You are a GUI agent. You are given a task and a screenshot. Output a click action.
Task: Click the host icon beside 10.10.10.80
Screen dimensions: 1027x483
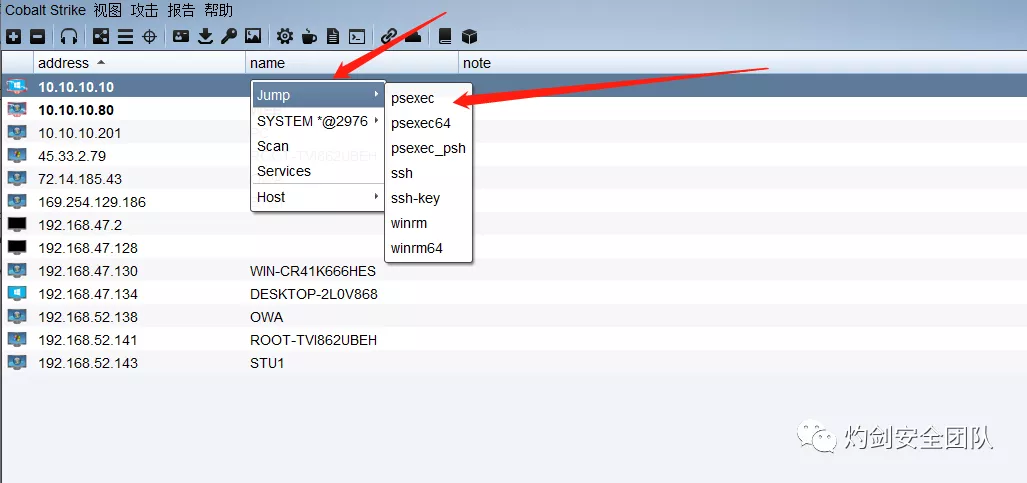[17, 109]
